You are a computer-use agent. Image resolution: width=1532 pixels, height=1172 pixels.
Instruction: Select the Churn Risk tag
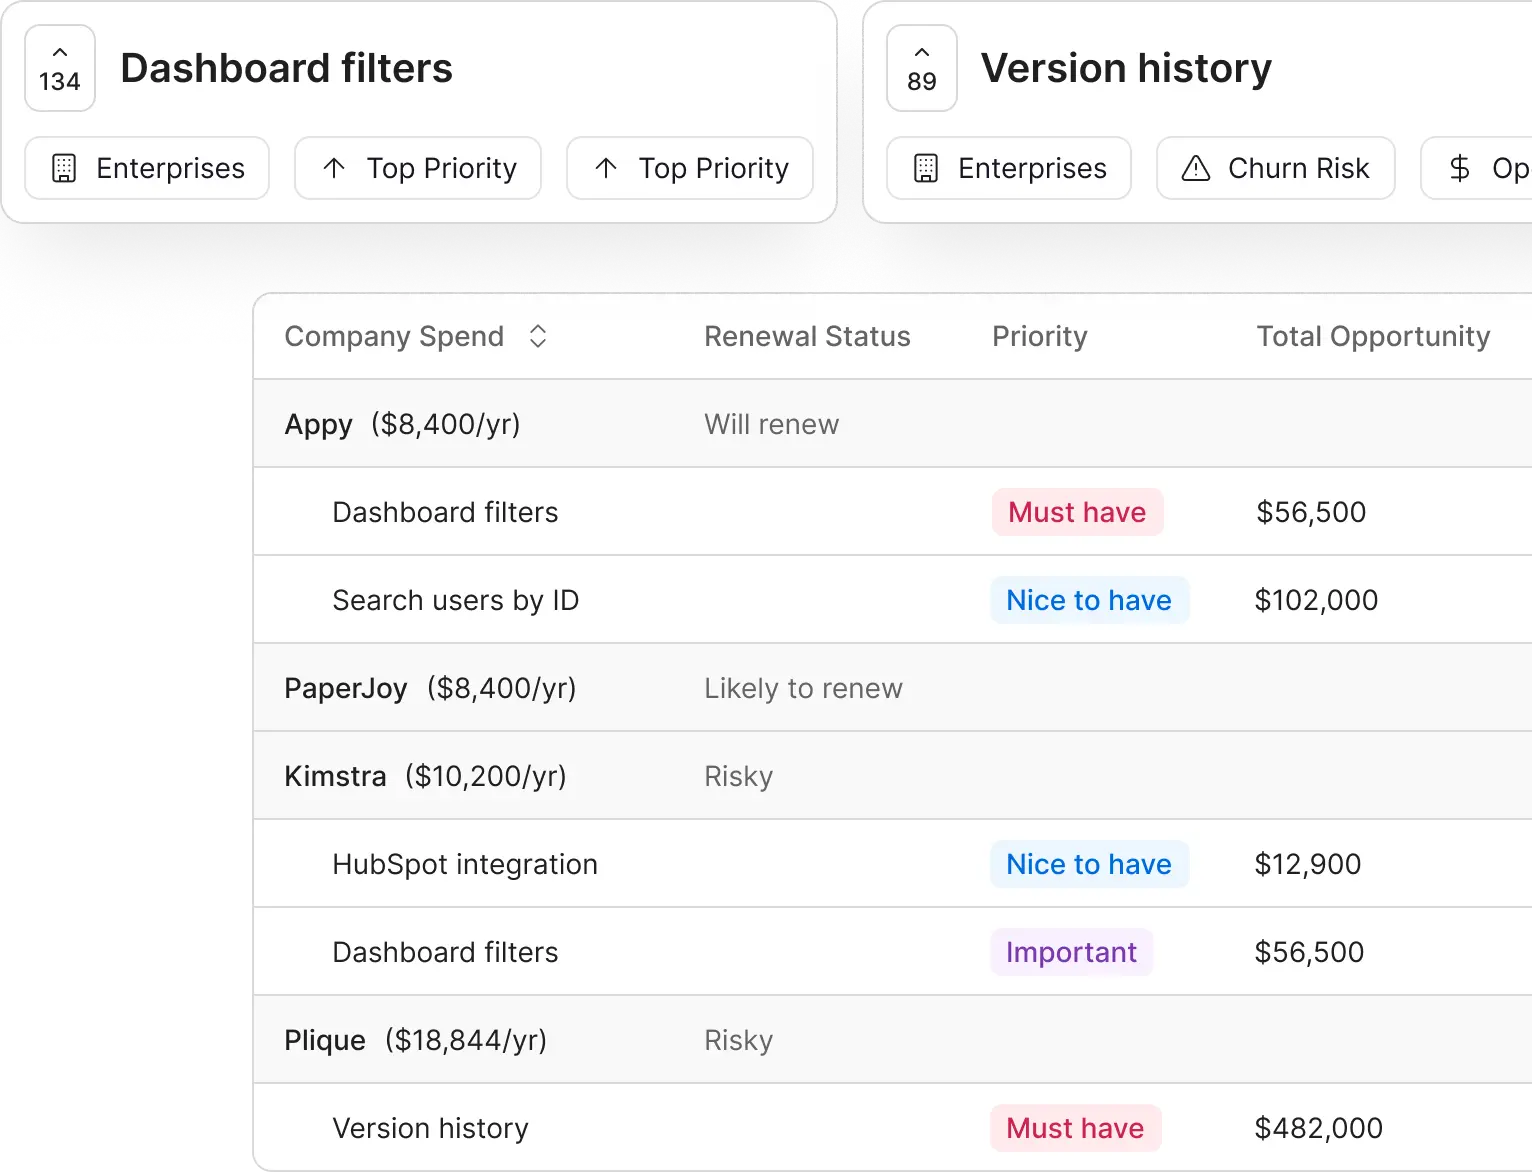(x=1276, y=168)
